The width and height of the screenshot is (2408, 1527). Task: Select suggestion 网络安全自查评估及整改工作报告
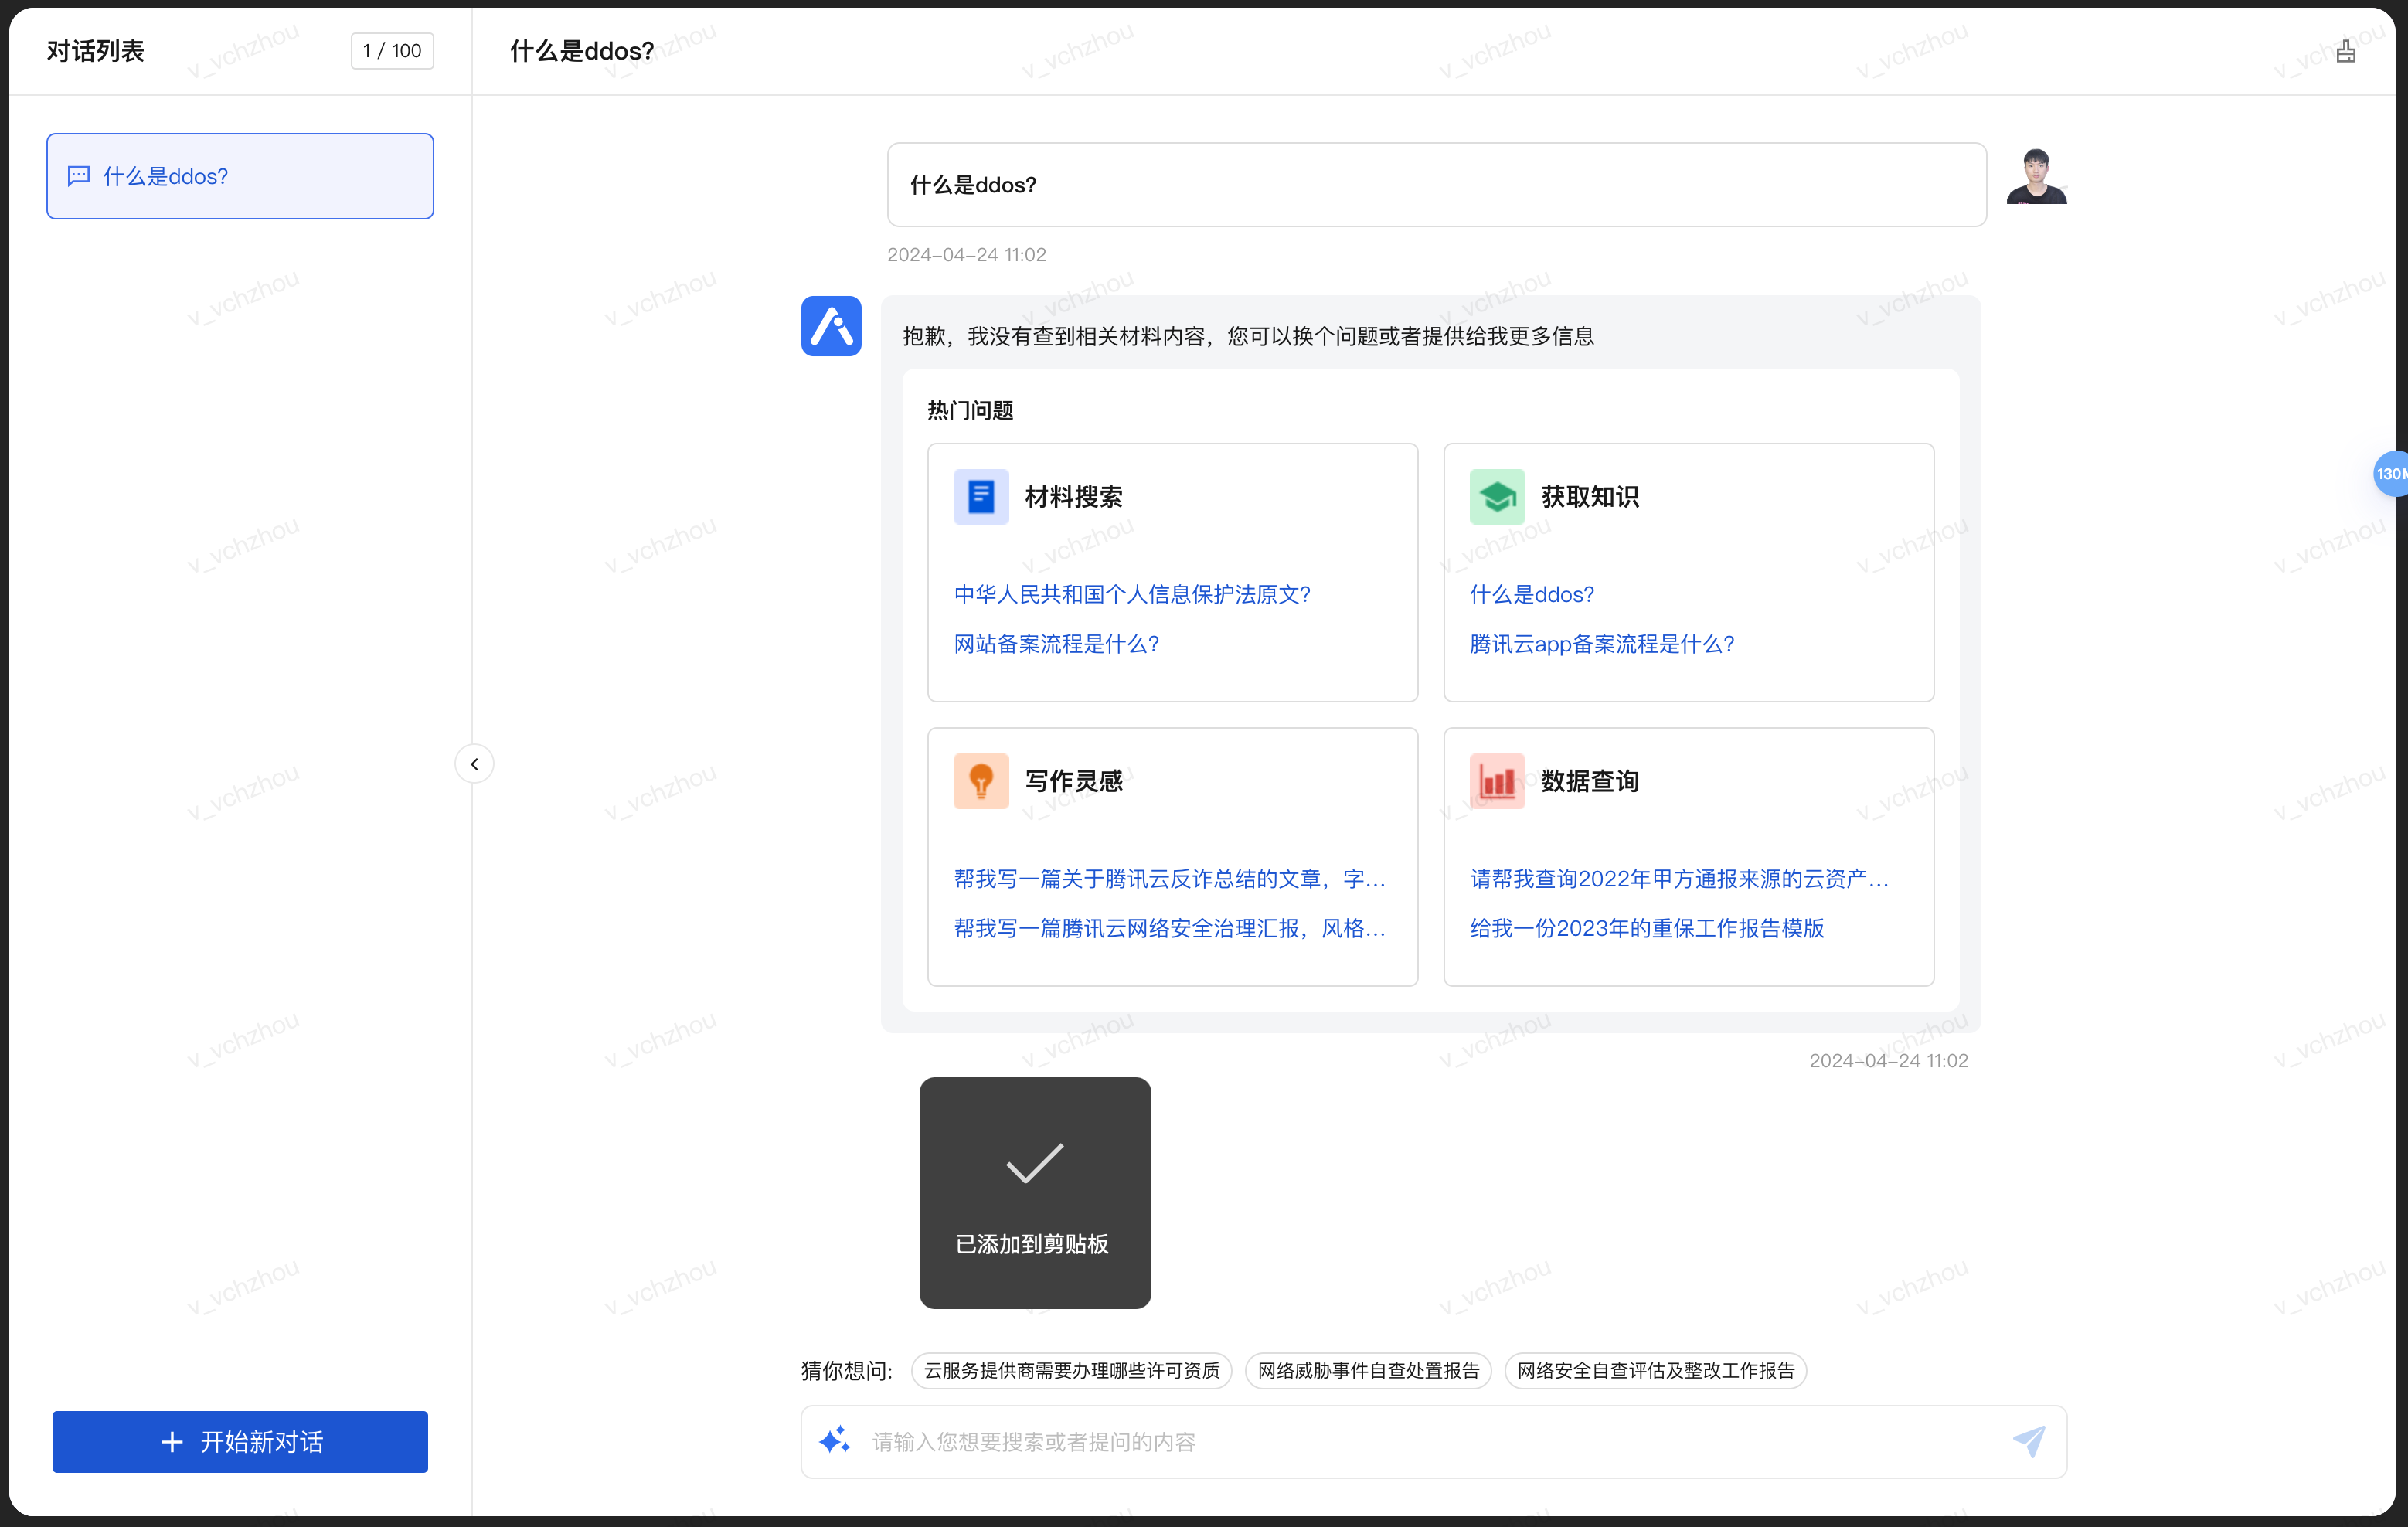1656,1370
